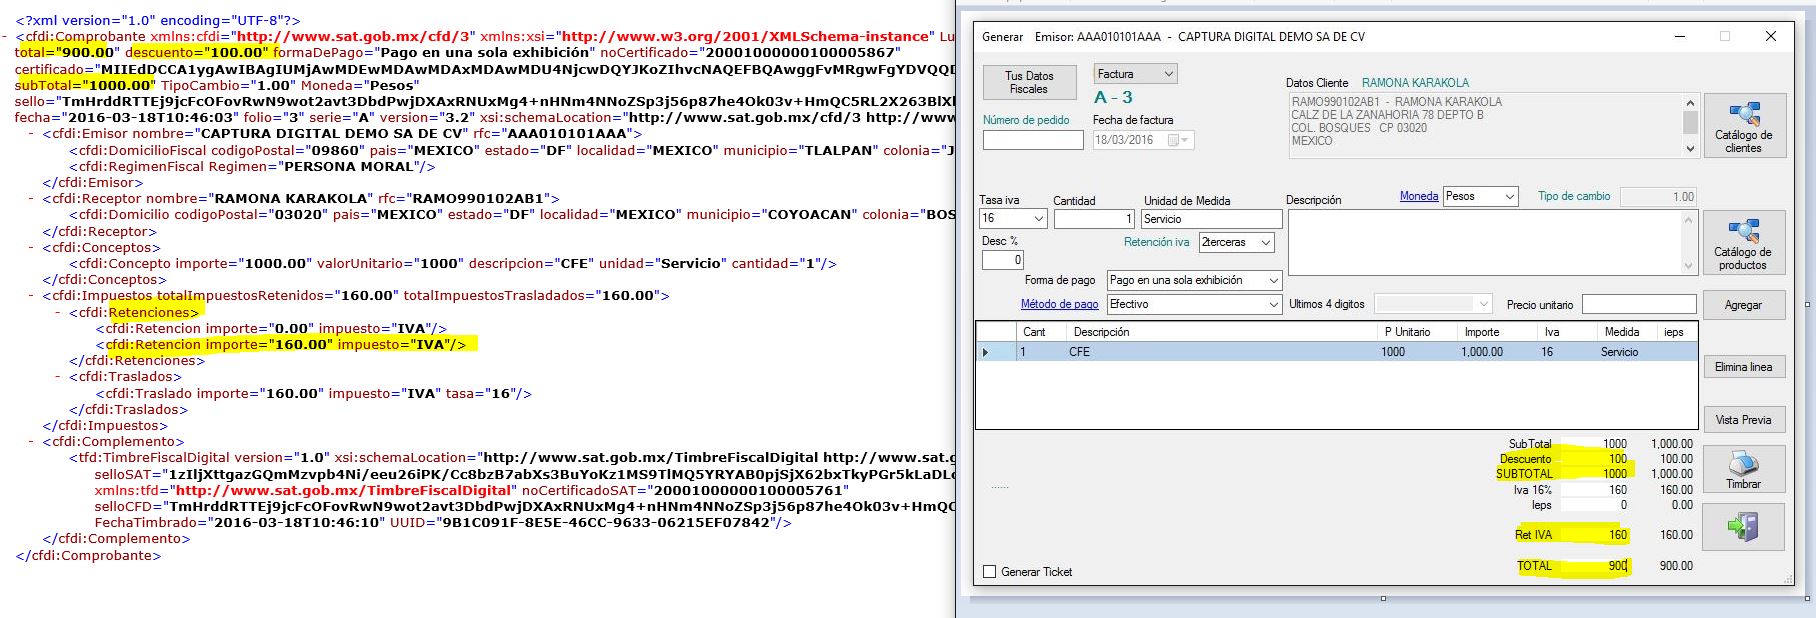Collapse the cfdi:Complemento XML node
The height and width of the screenshot is (618, 1816).
click(x=32, y=441)
